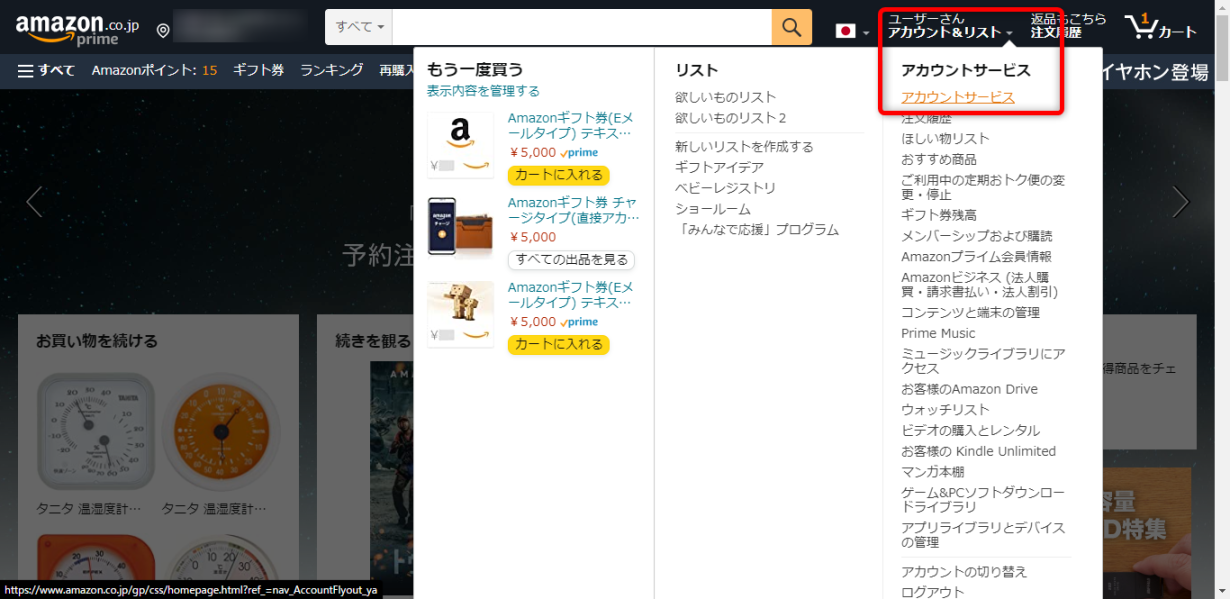Click the next carousel arrow
This screenshot has height=599, width=1230.
click(x=1181, y=202)
